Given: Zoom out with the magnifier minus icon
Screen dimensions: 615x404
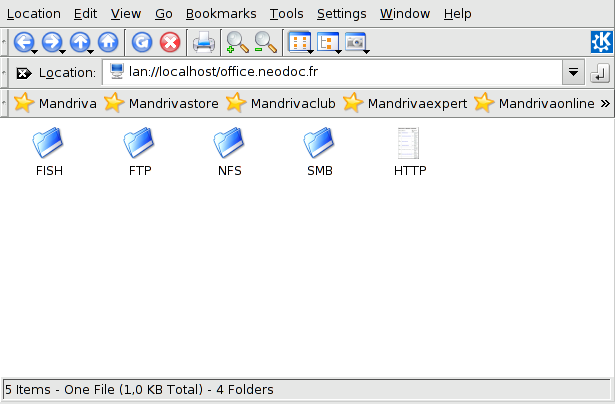Looking at the screenshot, I should click(x=265, y=42).
